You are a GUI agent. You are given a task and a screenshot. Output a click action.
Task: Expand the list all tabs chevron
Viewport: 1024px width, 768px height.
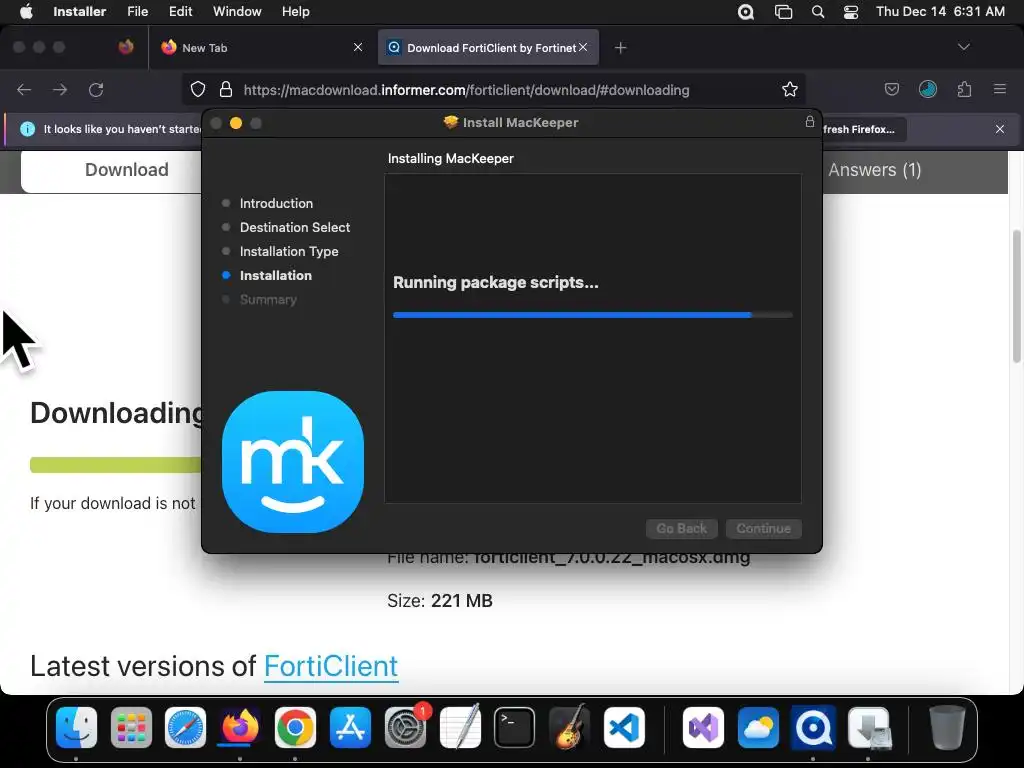tap(964, 47)
